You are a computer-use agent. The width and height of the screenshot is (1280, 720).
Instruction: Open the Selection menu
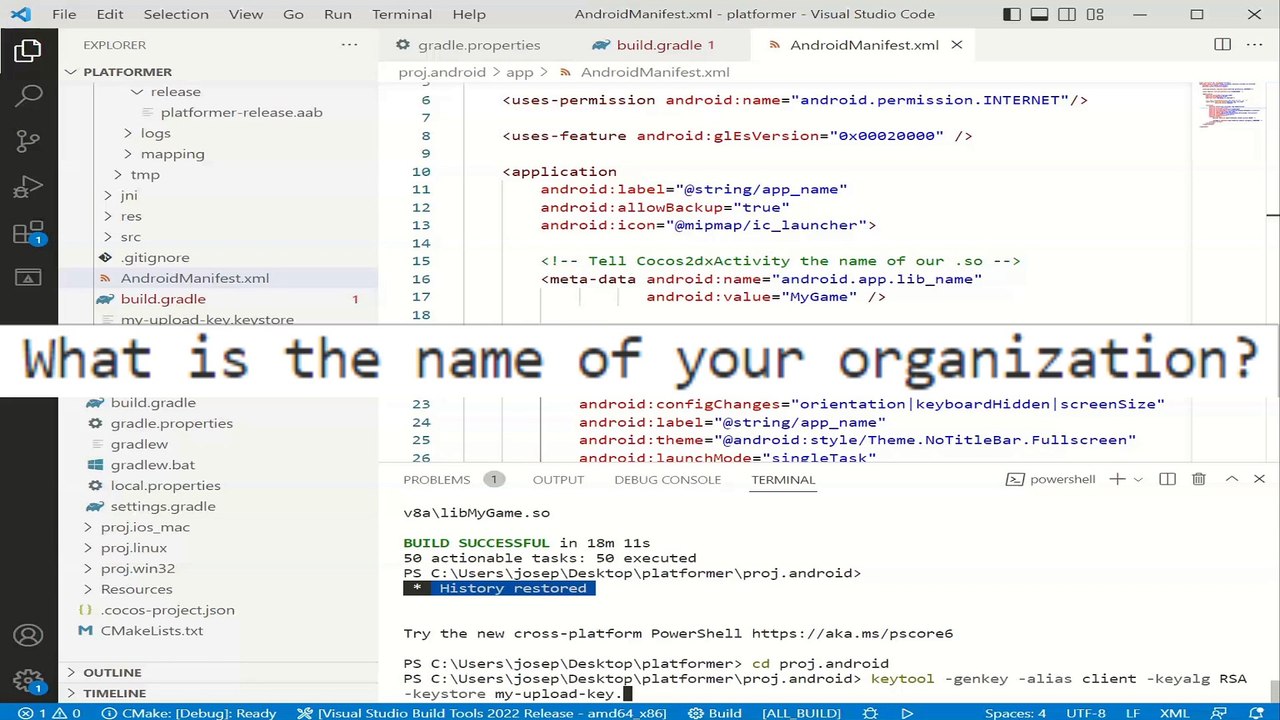[176, 15]
